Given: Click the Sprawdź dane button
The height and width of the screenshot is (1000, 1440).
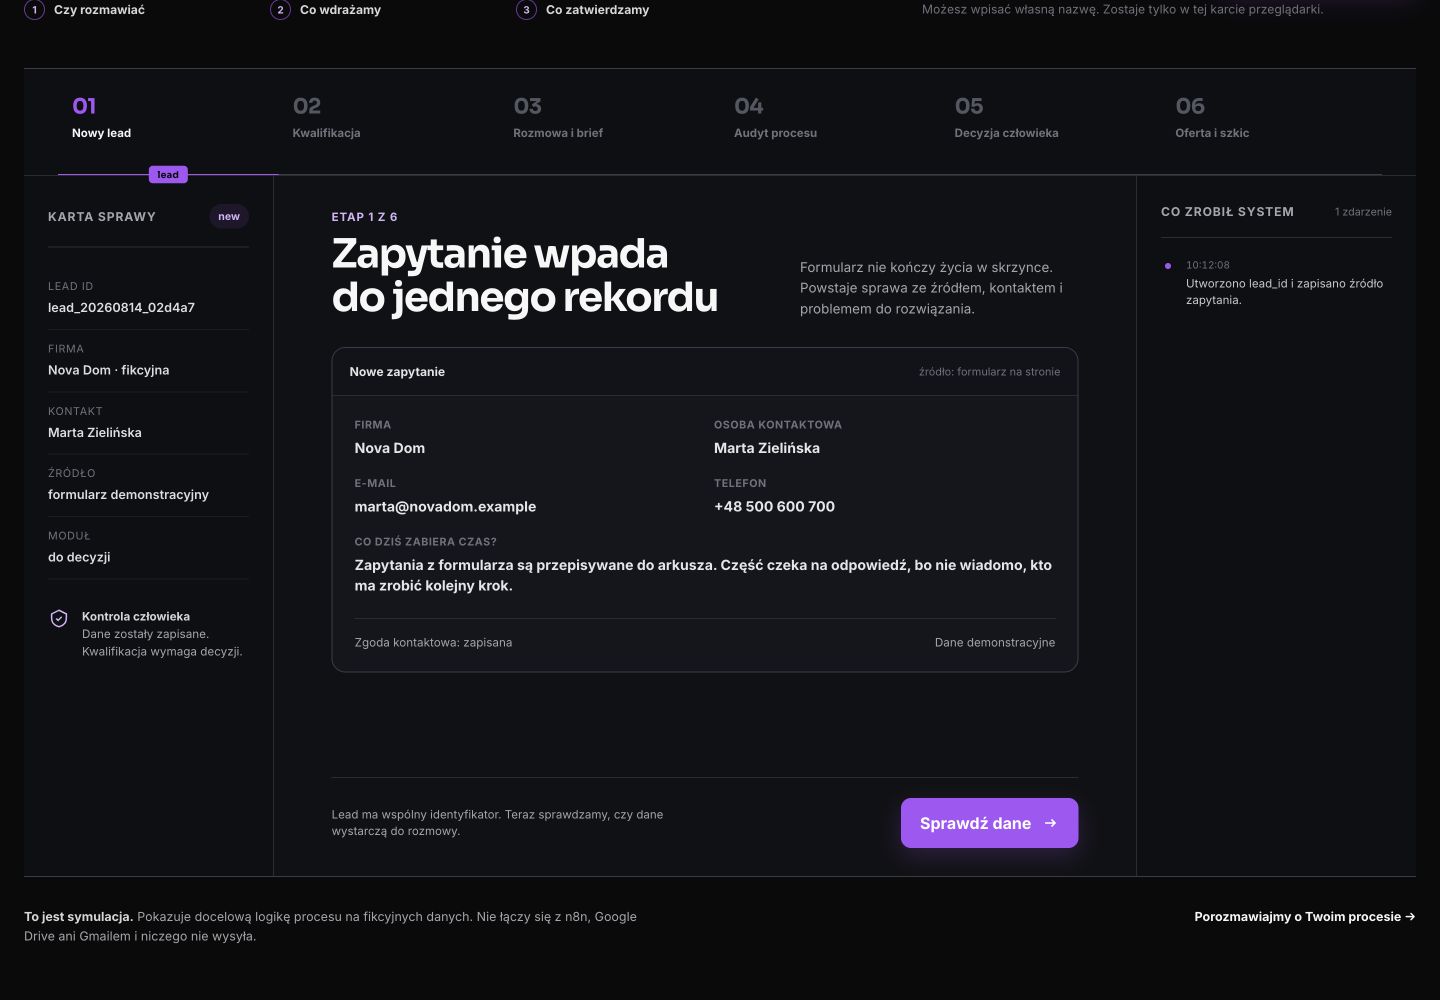Looking at the screenshot, I should pos(989,823).
